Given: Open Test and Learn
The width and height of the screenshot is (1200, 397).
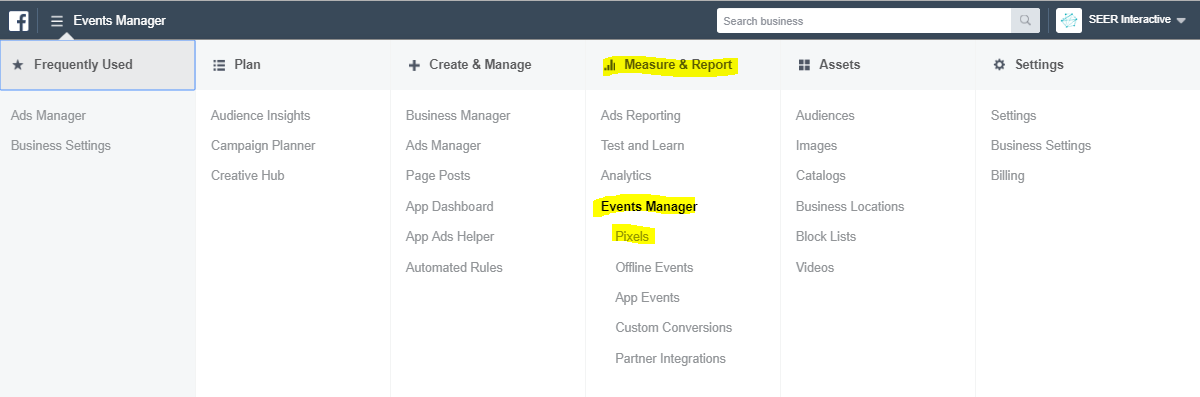Looking at the screenshot, I should point(642,145).
